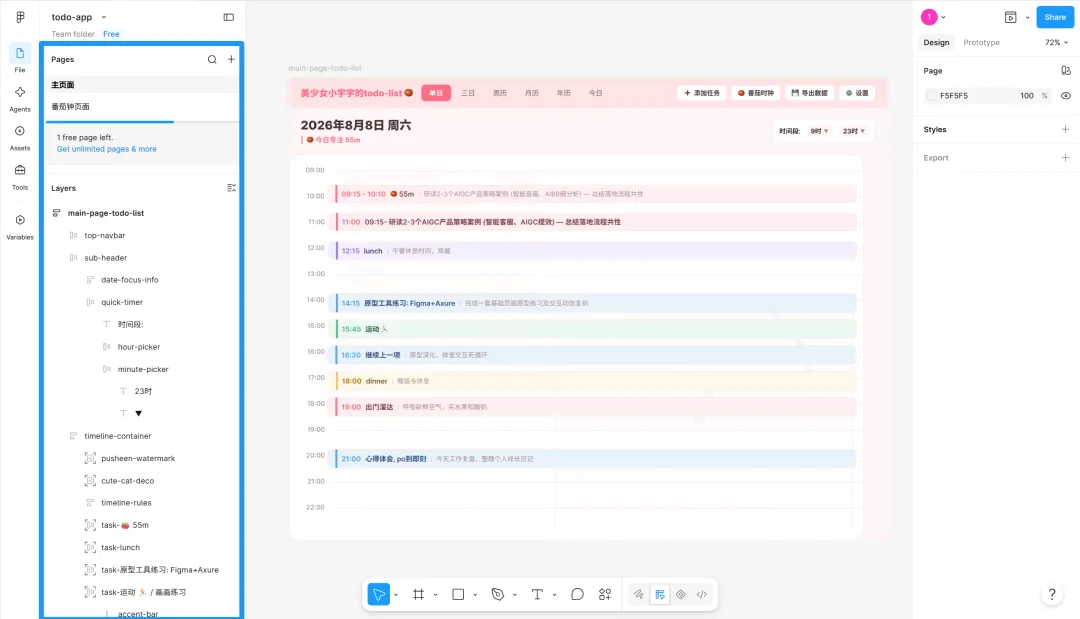The image size is (1080, 619).
Task: Open the todo-app file name dropdown
Action: 104,17
